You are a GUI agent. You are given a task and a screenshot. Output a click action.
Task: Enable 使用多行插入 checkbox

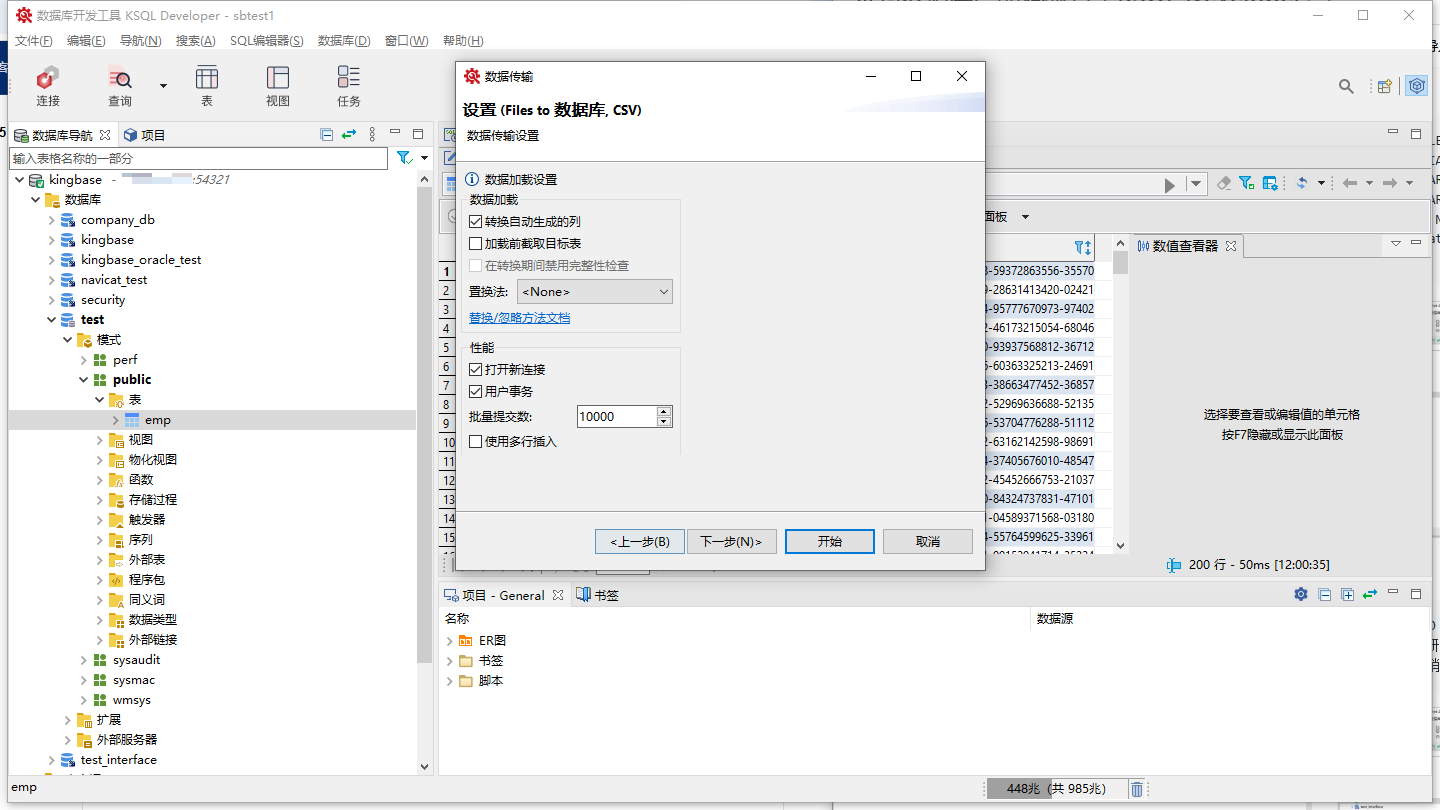click(x=476, y=442)
